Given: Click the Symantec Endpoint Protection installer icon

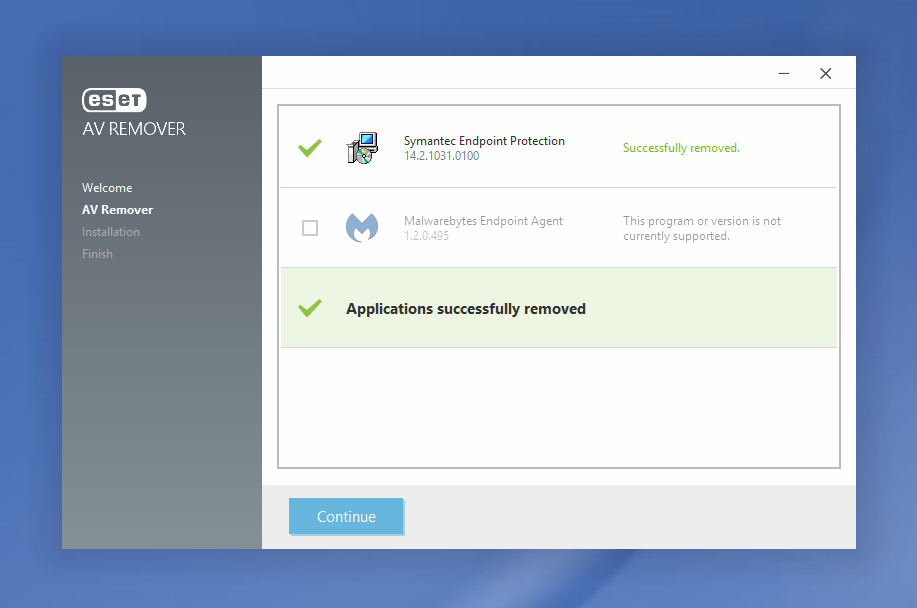Looking at the screenshot, I should point(362,148).
